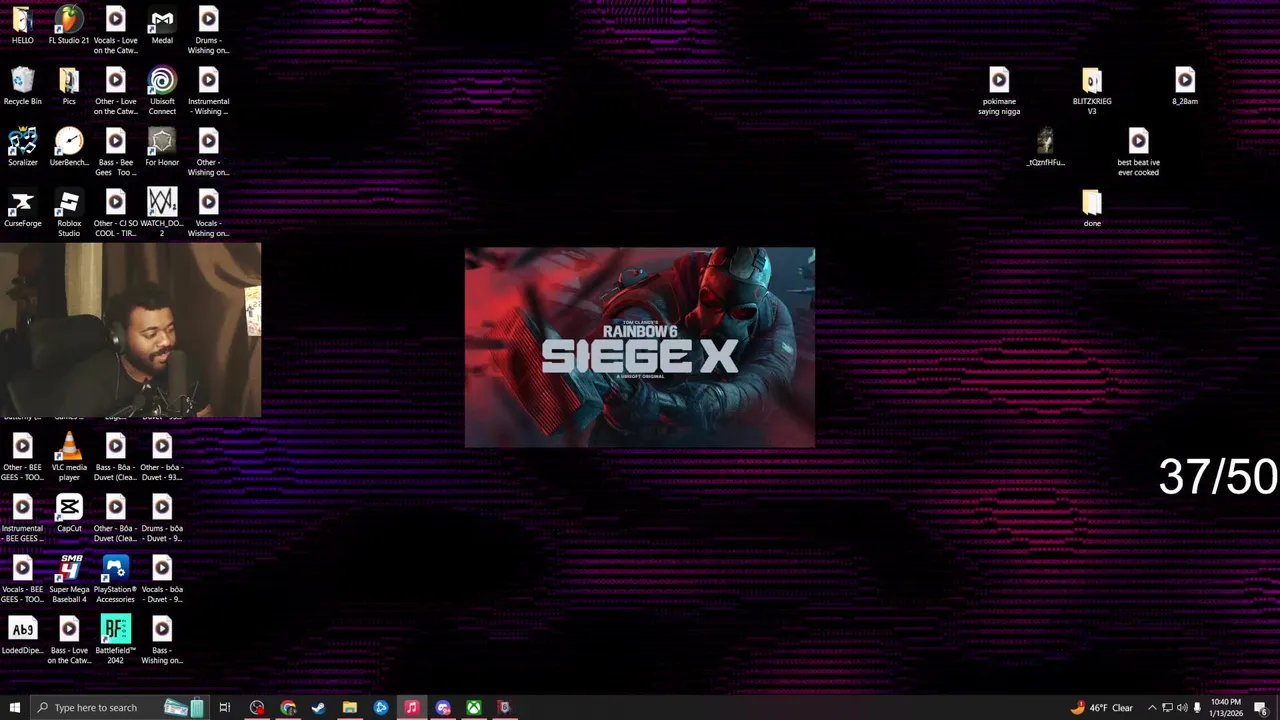The image size is (1280, 720).
Task: Switch to Rainbow Six Siege taskbar icon
Action: point(505,708)
